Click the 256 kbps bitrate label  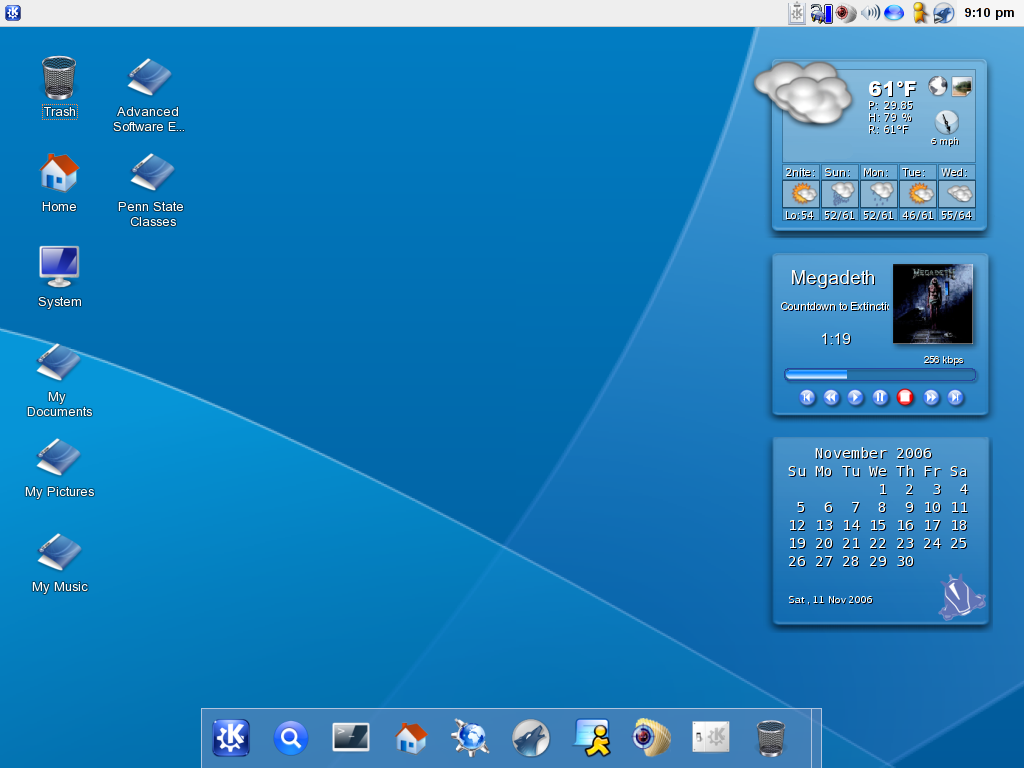(944, 360)
